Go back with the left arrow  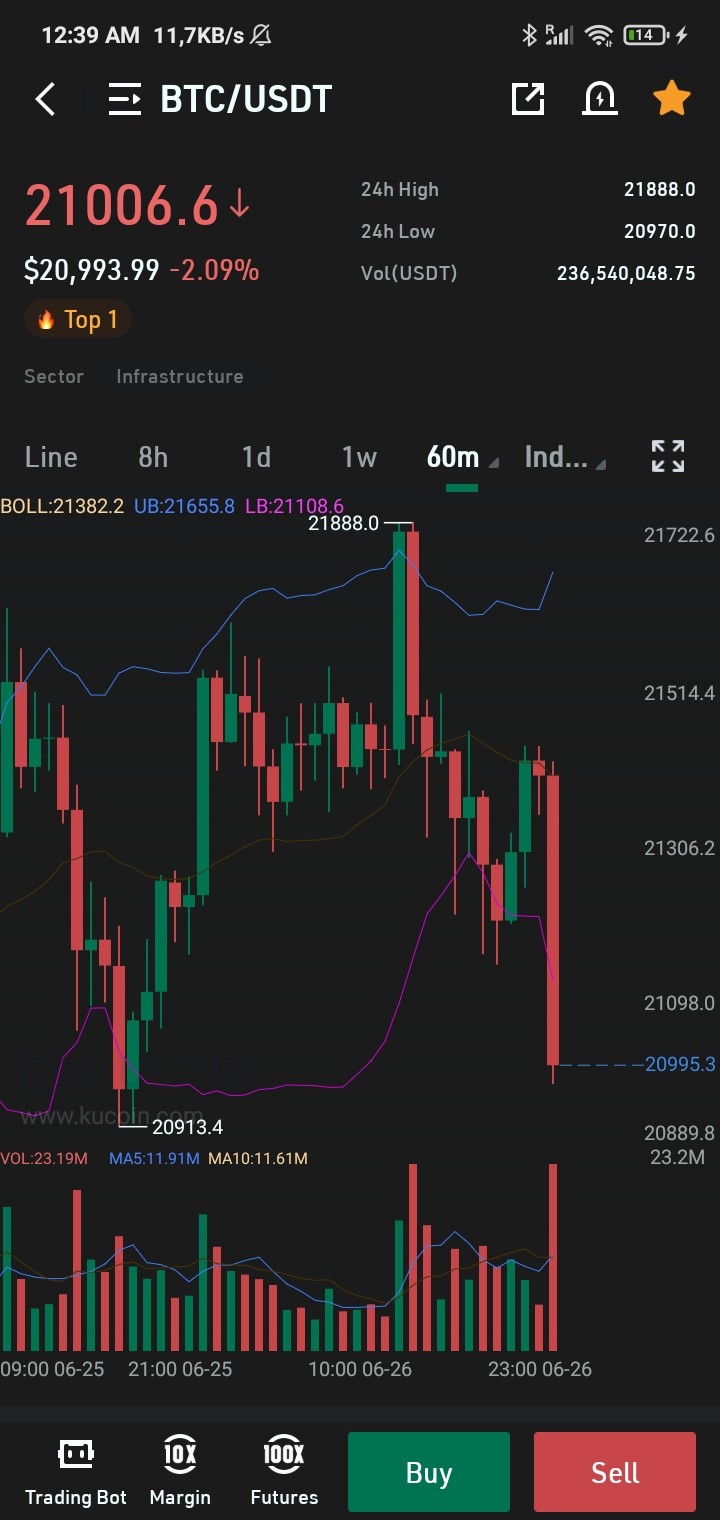(x=45, y=99)
